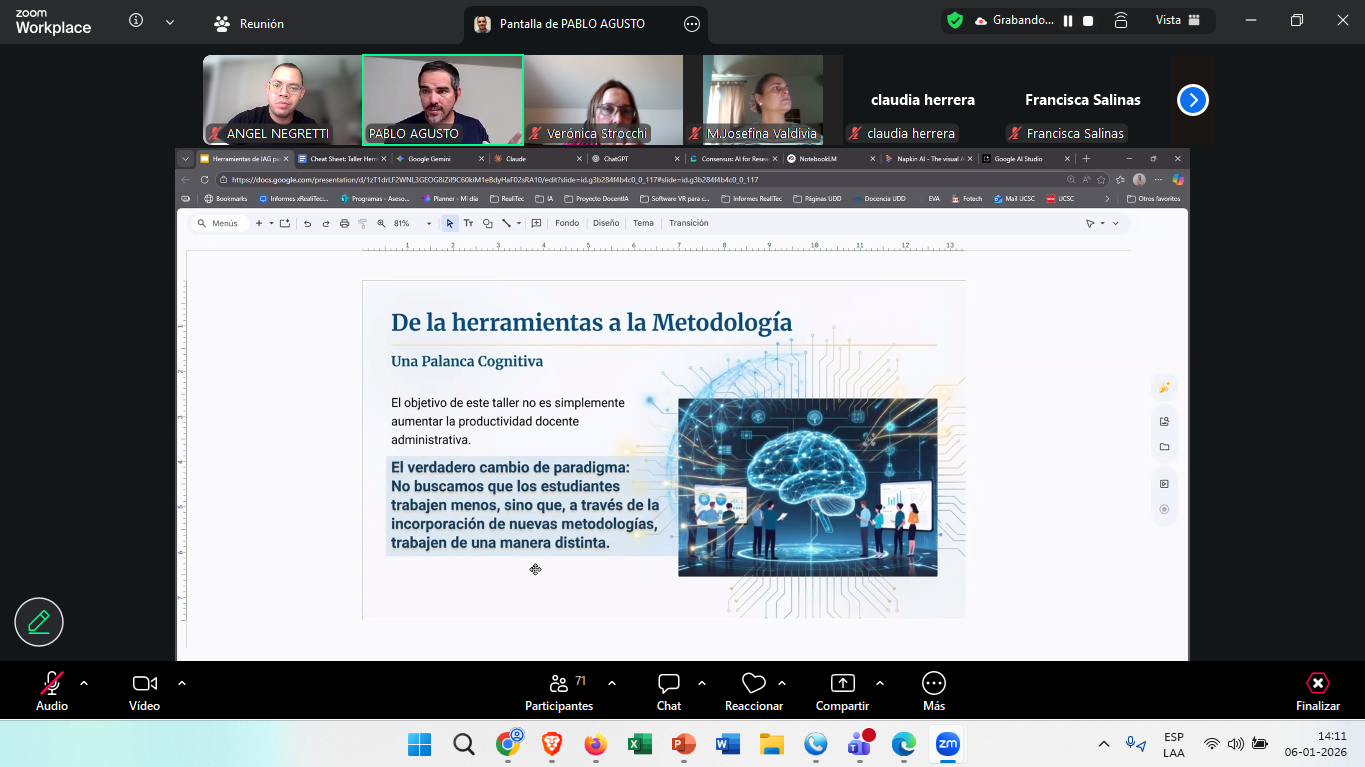Expand audio options arrow
The image size is (1365, 767).
tap(84, 683)
